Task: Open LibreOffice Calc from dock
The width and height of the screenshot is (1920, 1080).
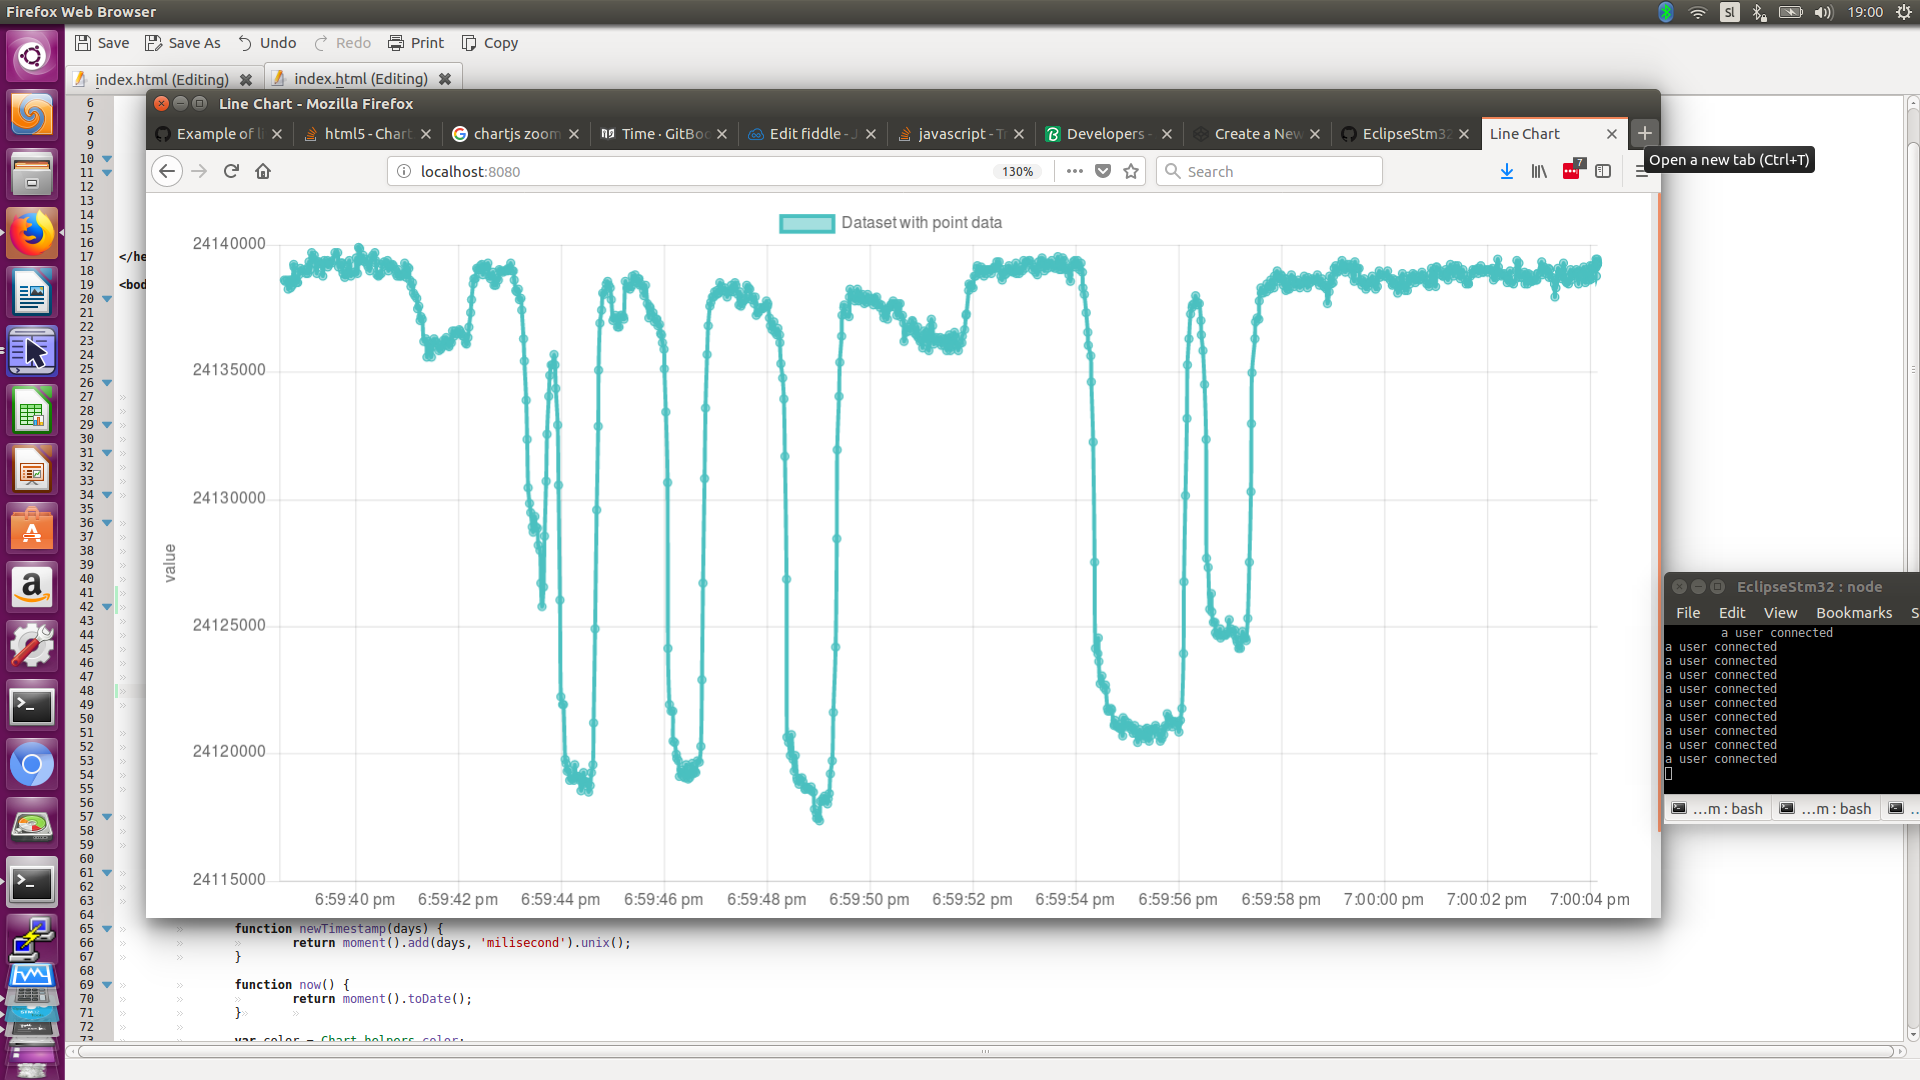Action: click(32, 411)
